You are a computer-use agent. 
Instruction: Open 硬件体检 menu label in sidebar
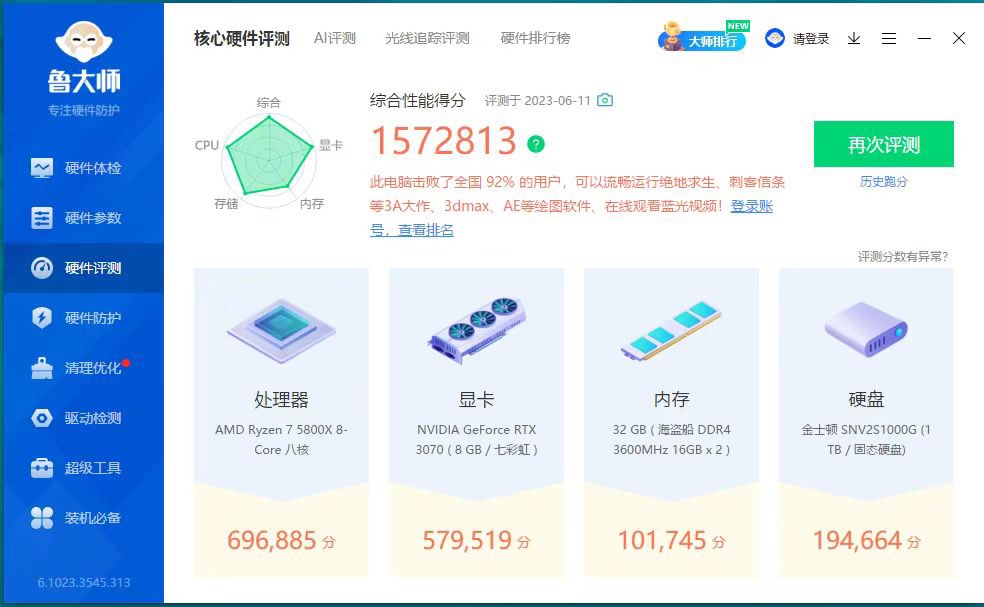pyautogui.click(x=93, y=168)
